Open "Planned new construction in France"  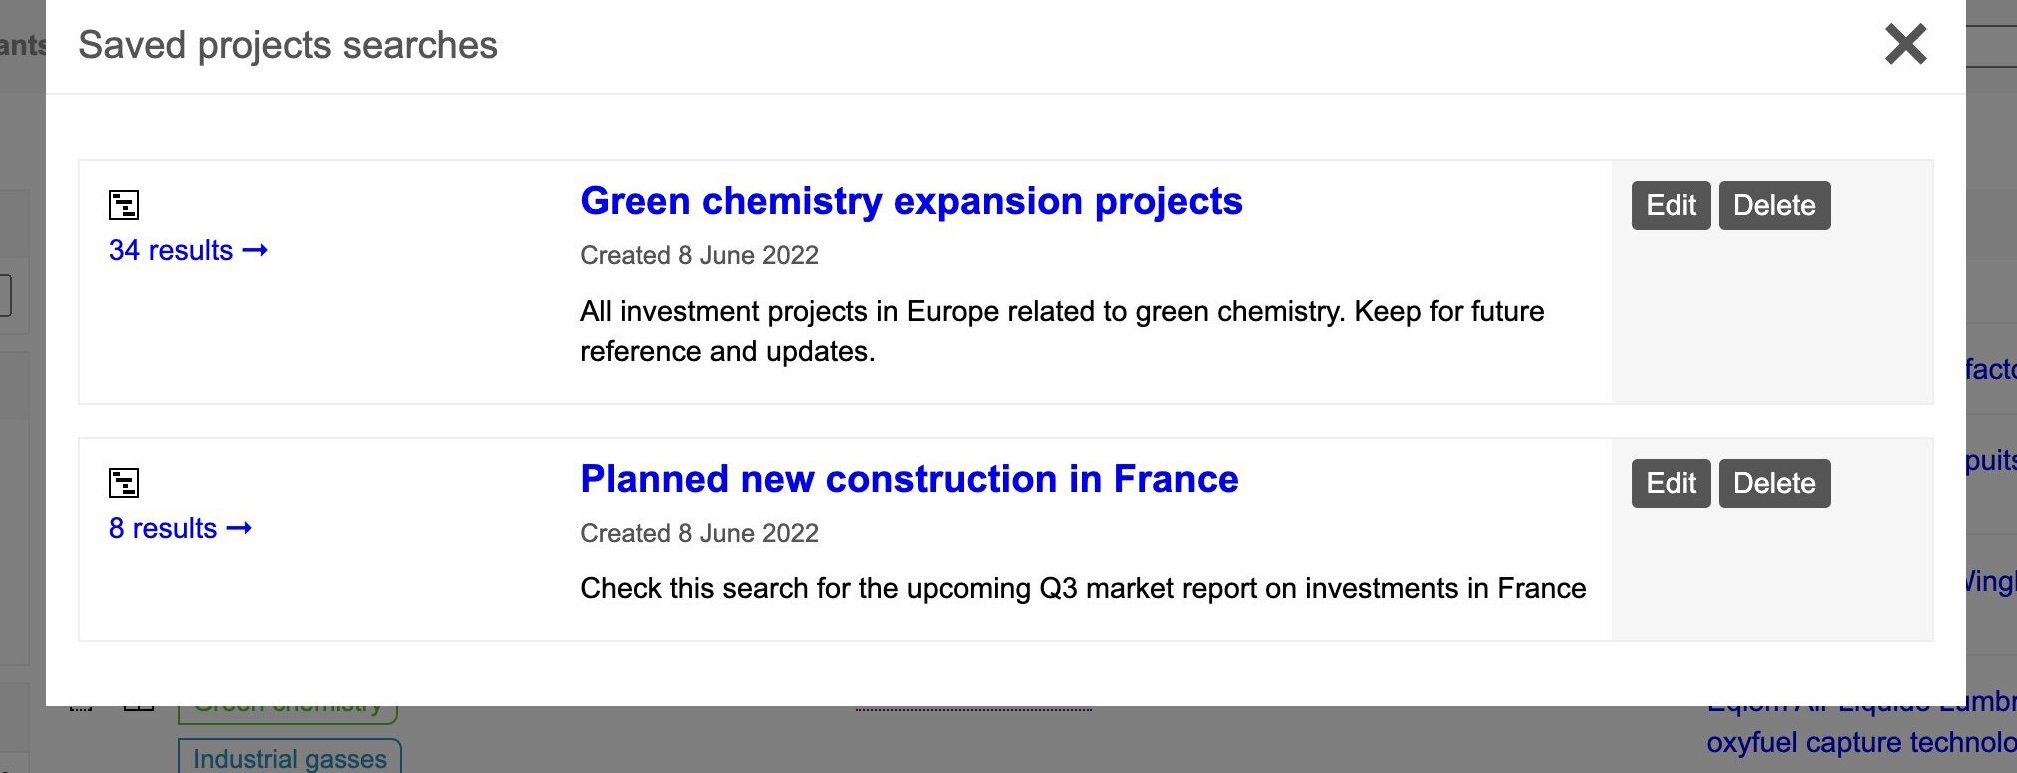coord(908,480)
